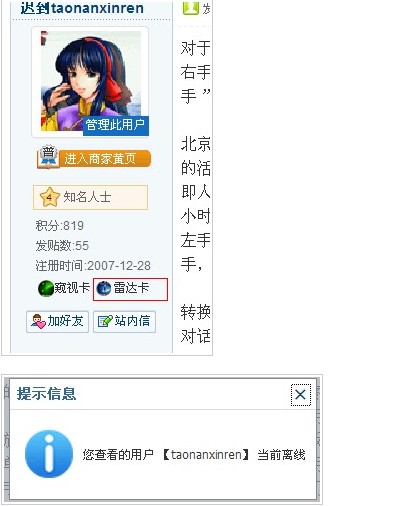Click the 站内信 pencil note icon
Viewport: 416px width, 506px height.
(105, 321)
